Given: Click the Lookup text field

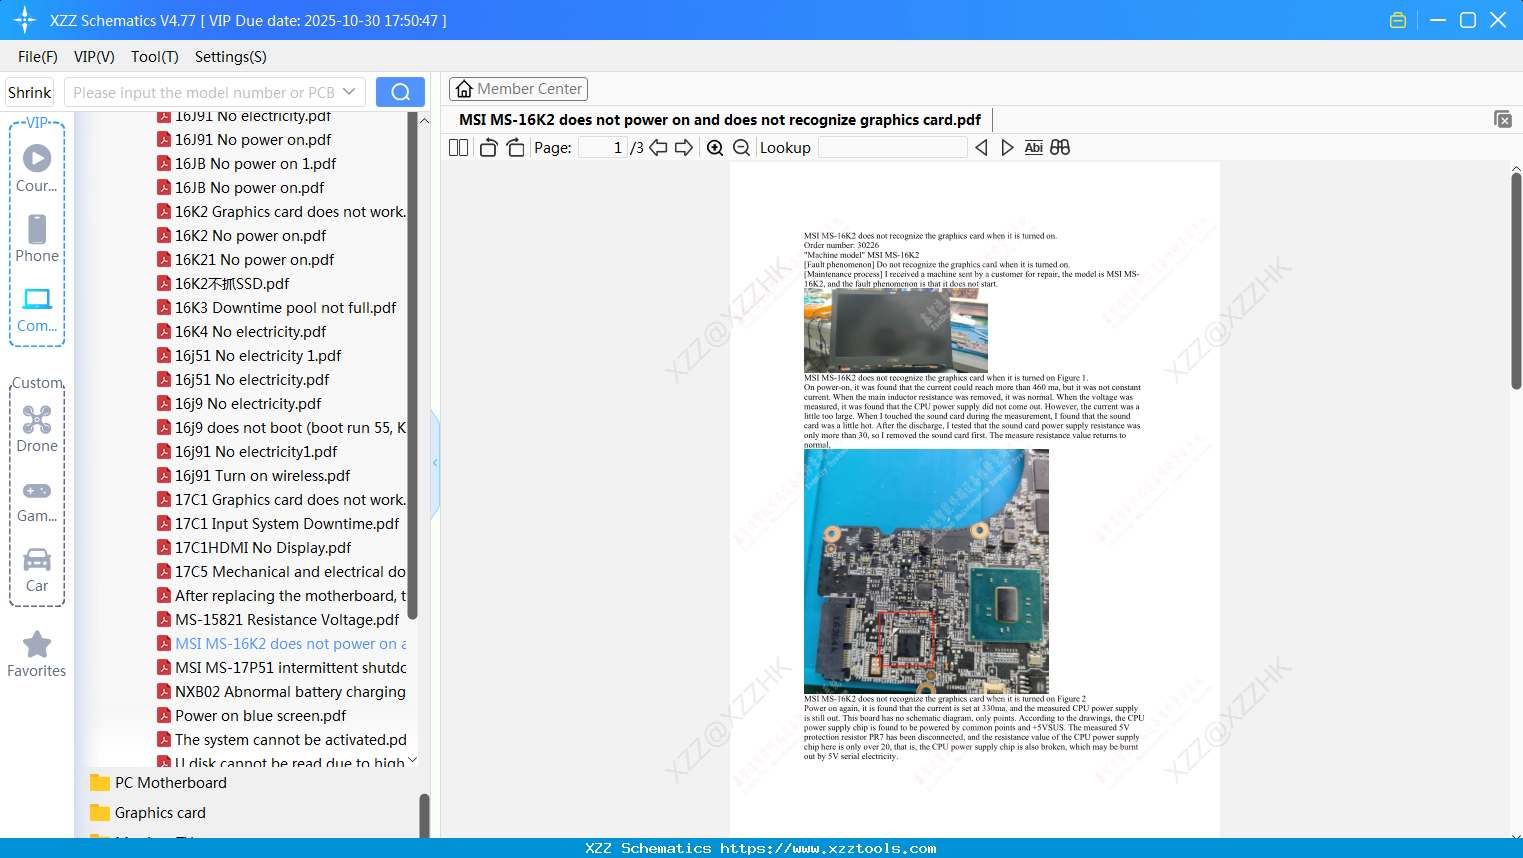Looking at the screenshot, I should point(892,148).
